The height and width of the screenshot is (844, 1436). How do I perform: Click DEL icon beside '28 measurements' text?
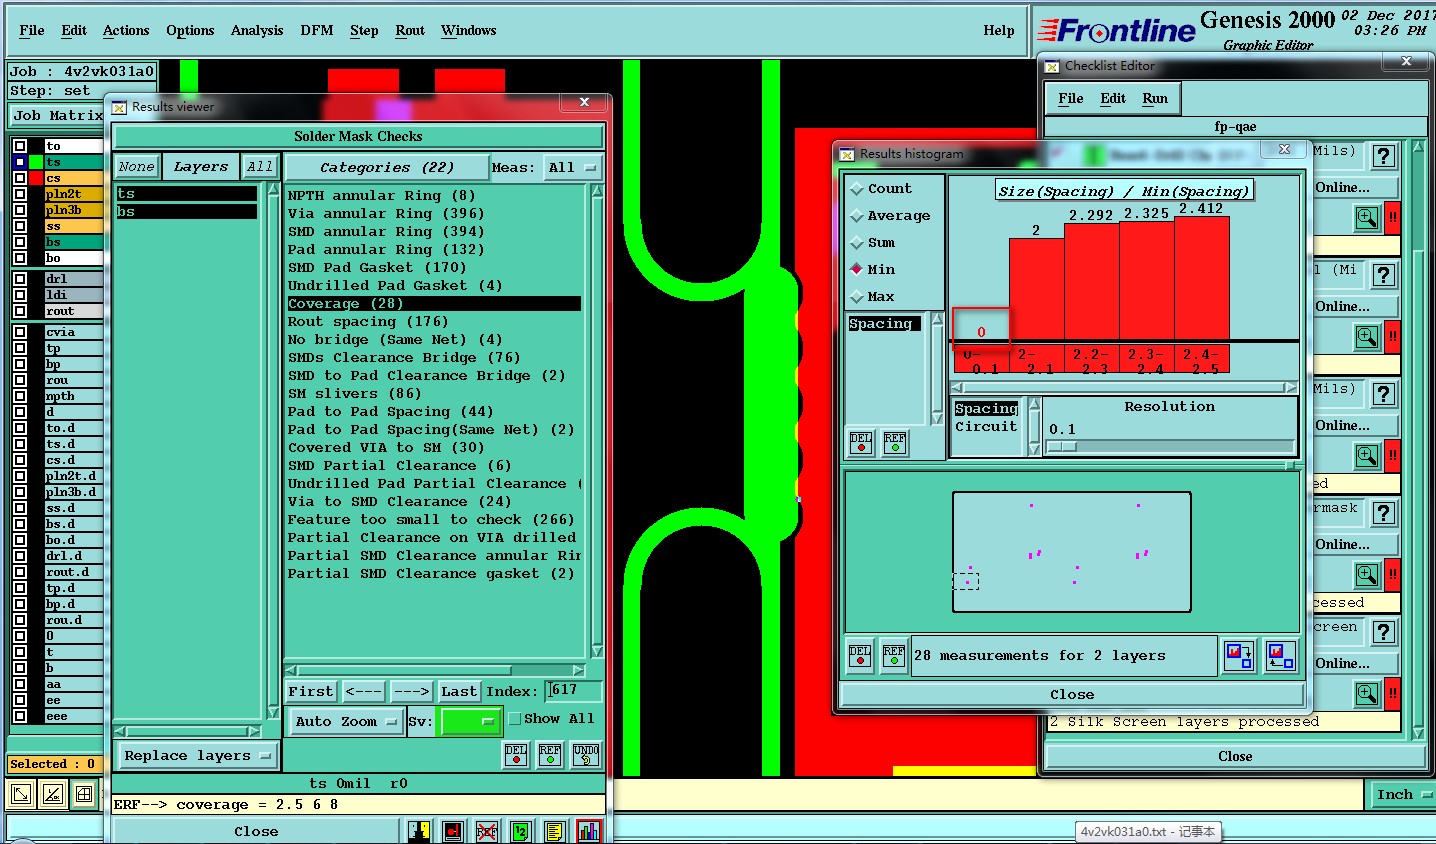point(860,656)
